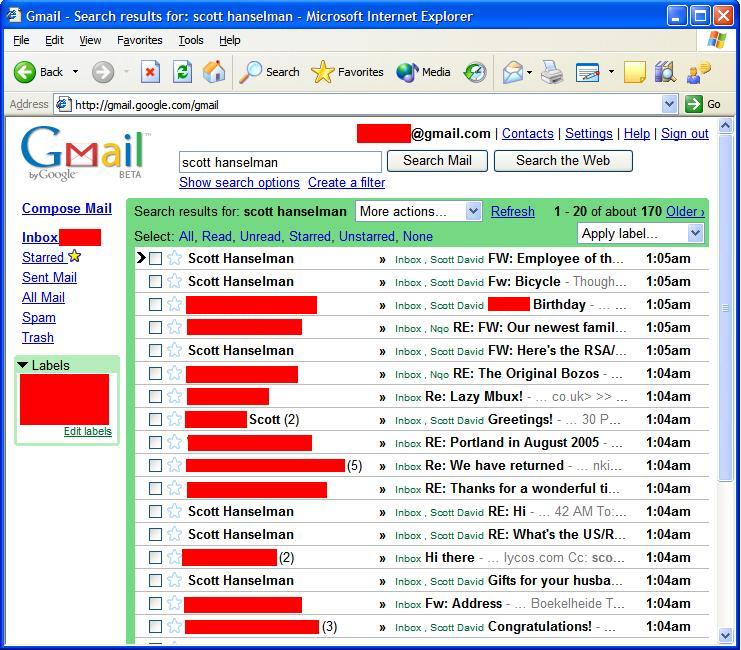Click the Edit page toolbar icon
Viewport: 741px width, 650px height.
(x=587, y=72)
